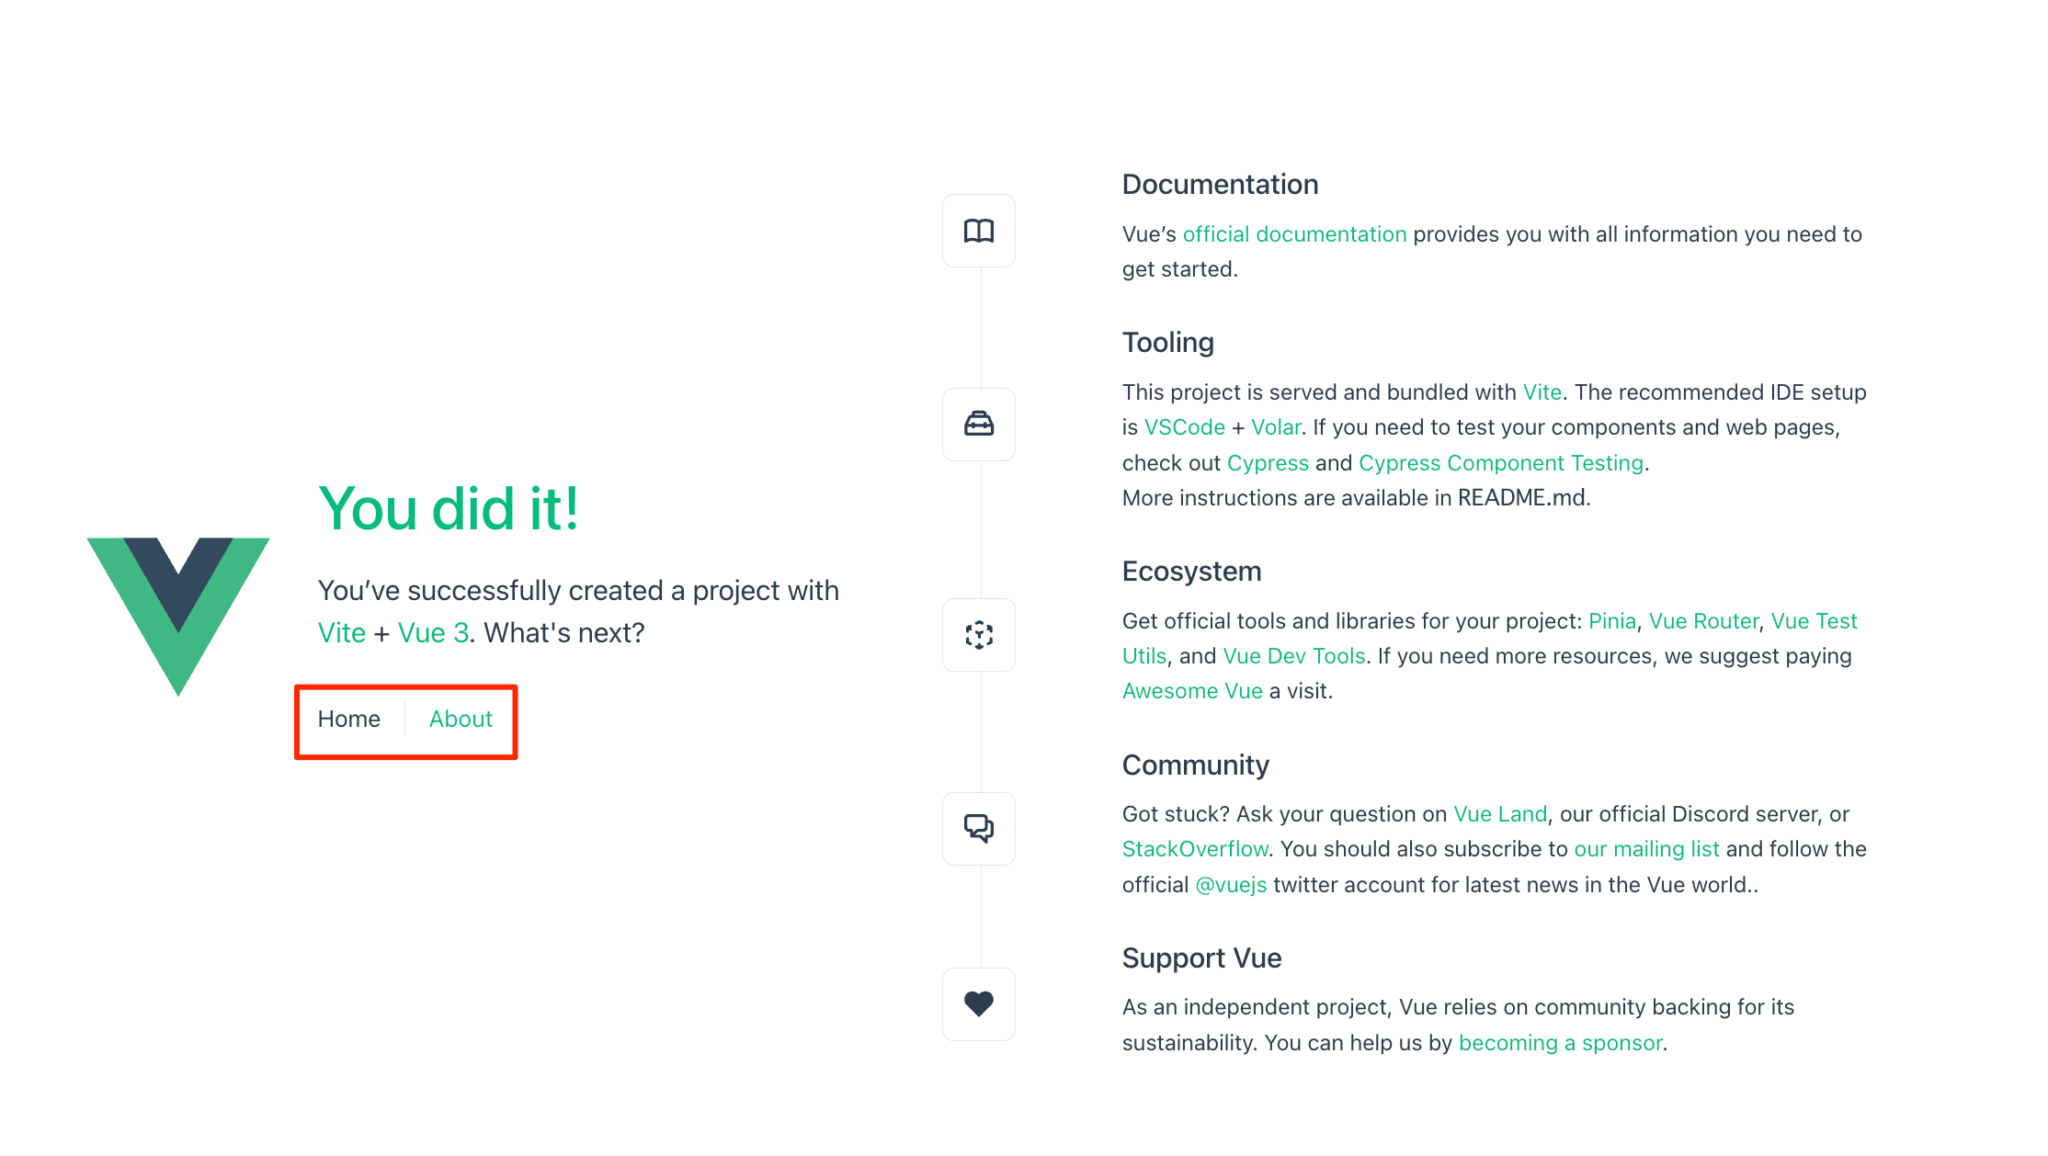Select the Ecosystem icon
2048x1156 pixels.
(978, 635)
